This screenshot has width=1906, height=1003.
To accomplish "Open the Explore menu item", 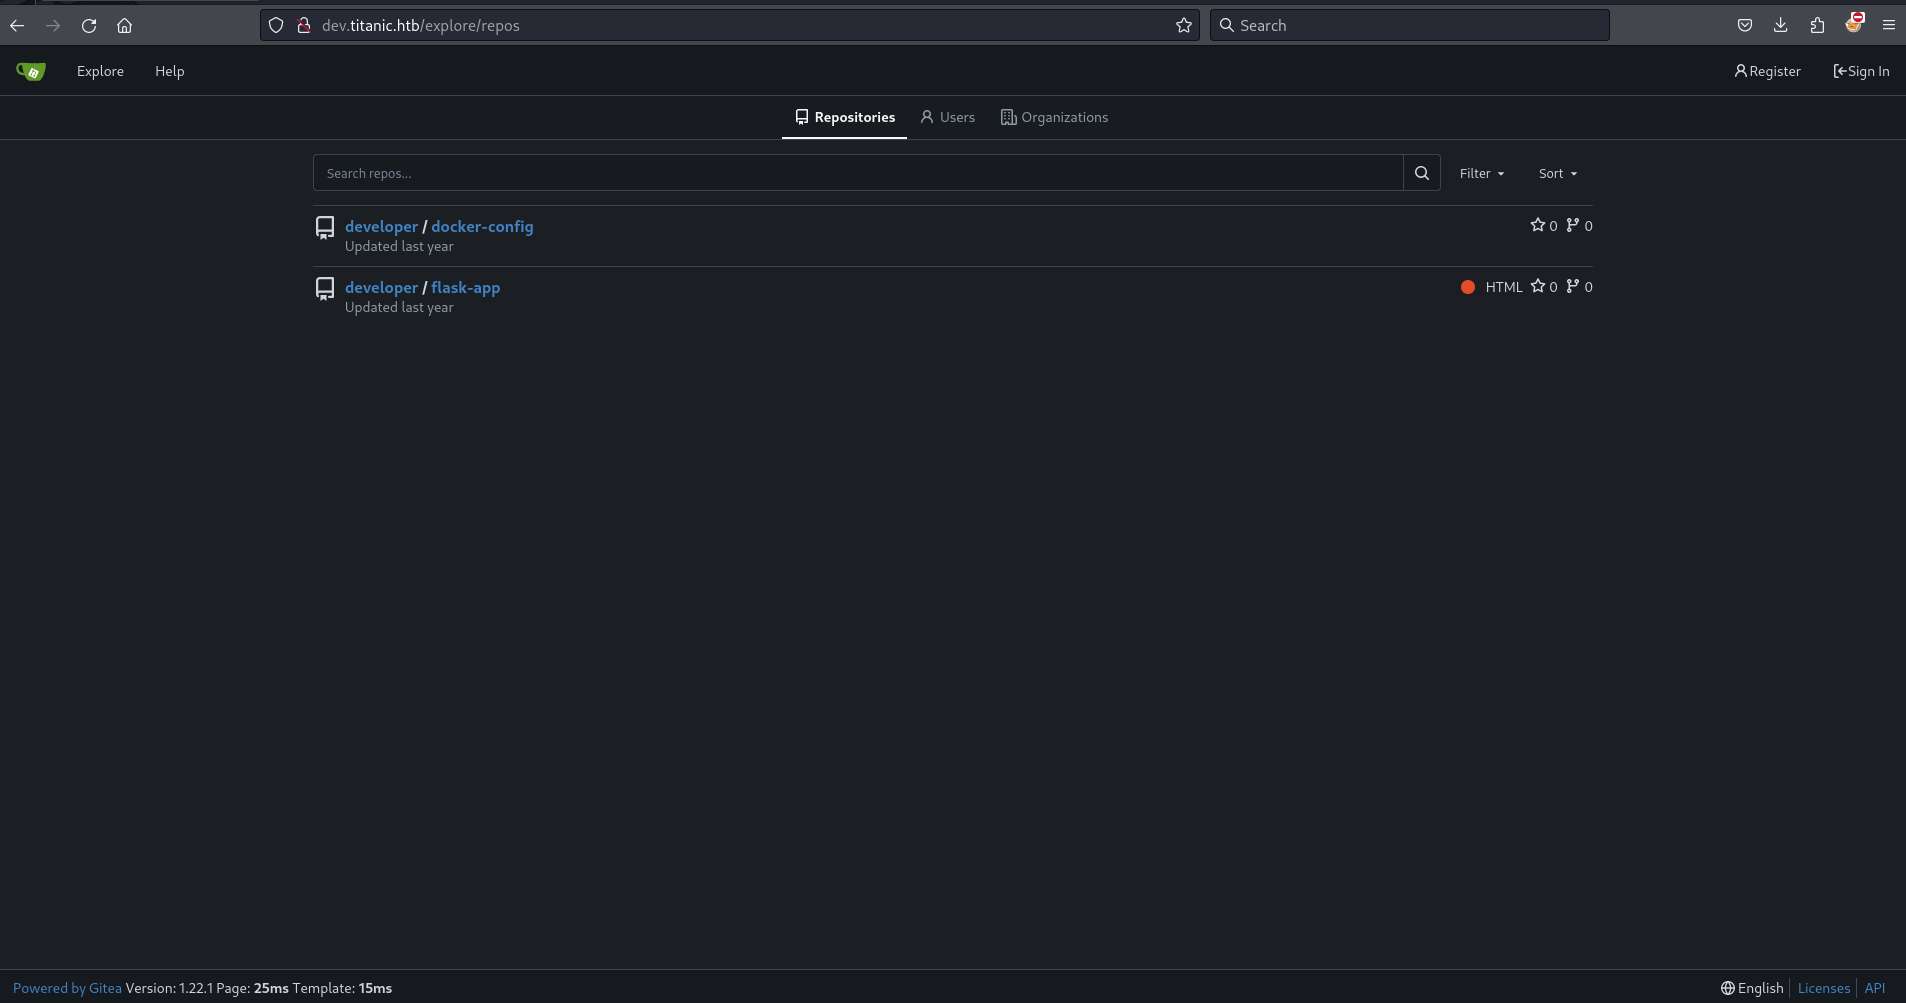I will (x=100, y=72).
